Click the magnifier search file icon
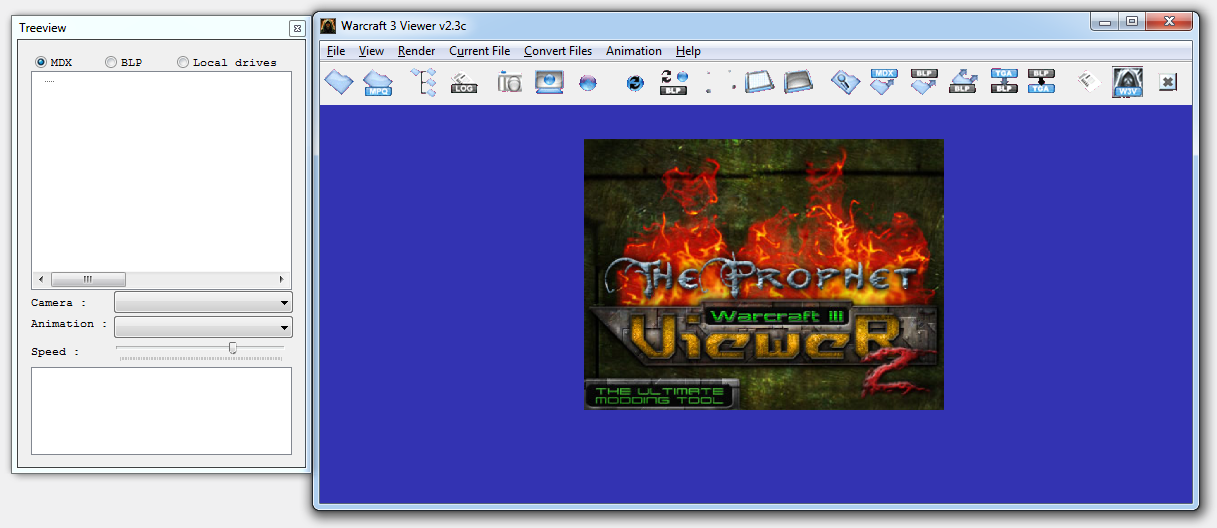The image size is (1217, 528). 845,82
